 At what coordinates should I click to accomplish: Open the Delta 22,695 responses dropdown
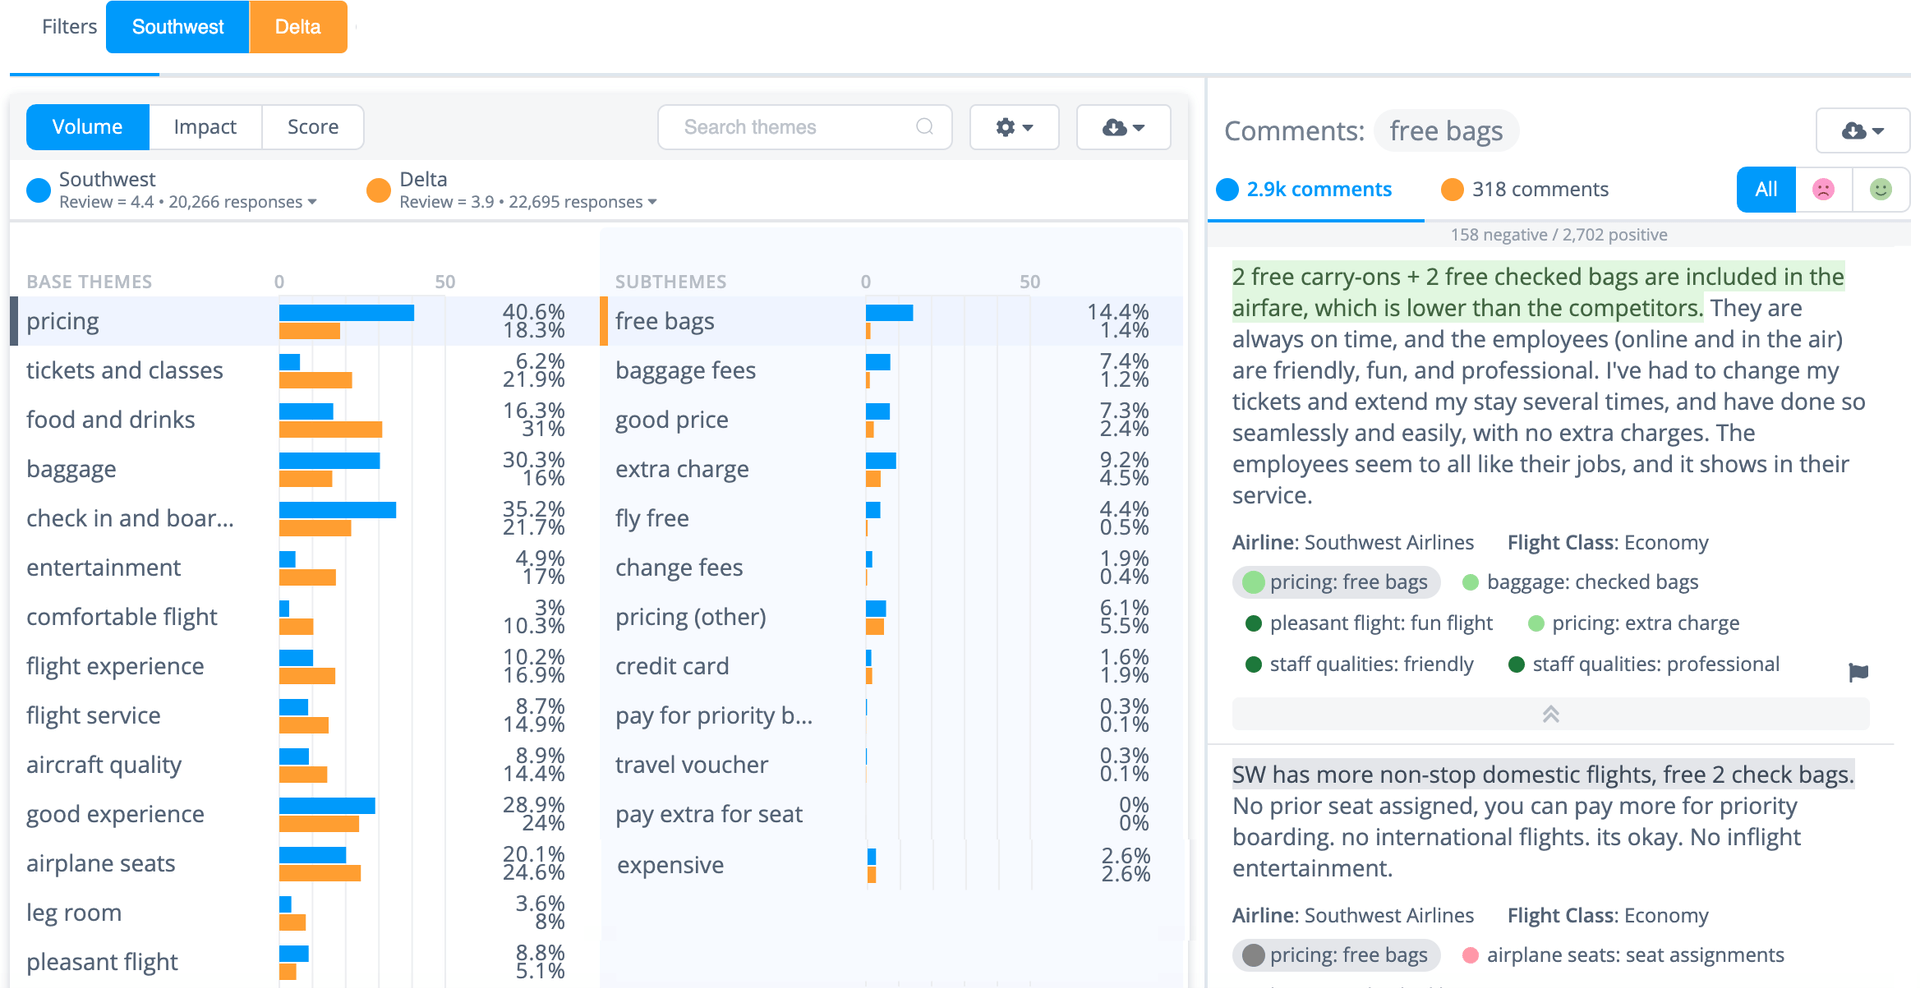click(654, 202)
